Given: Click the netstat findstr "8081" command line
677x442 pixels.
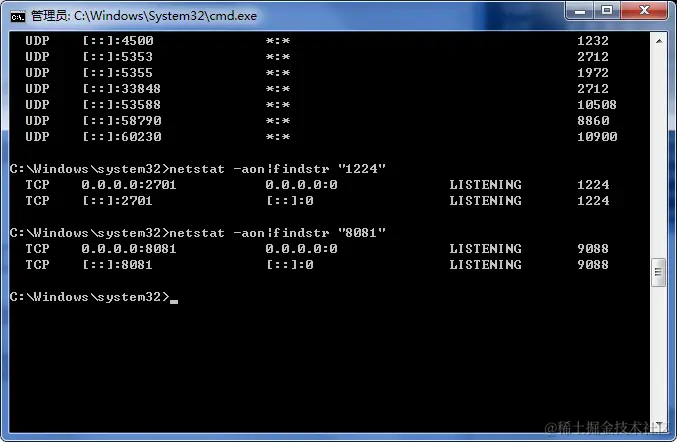Looking at the screenshot, I should 197,233.
